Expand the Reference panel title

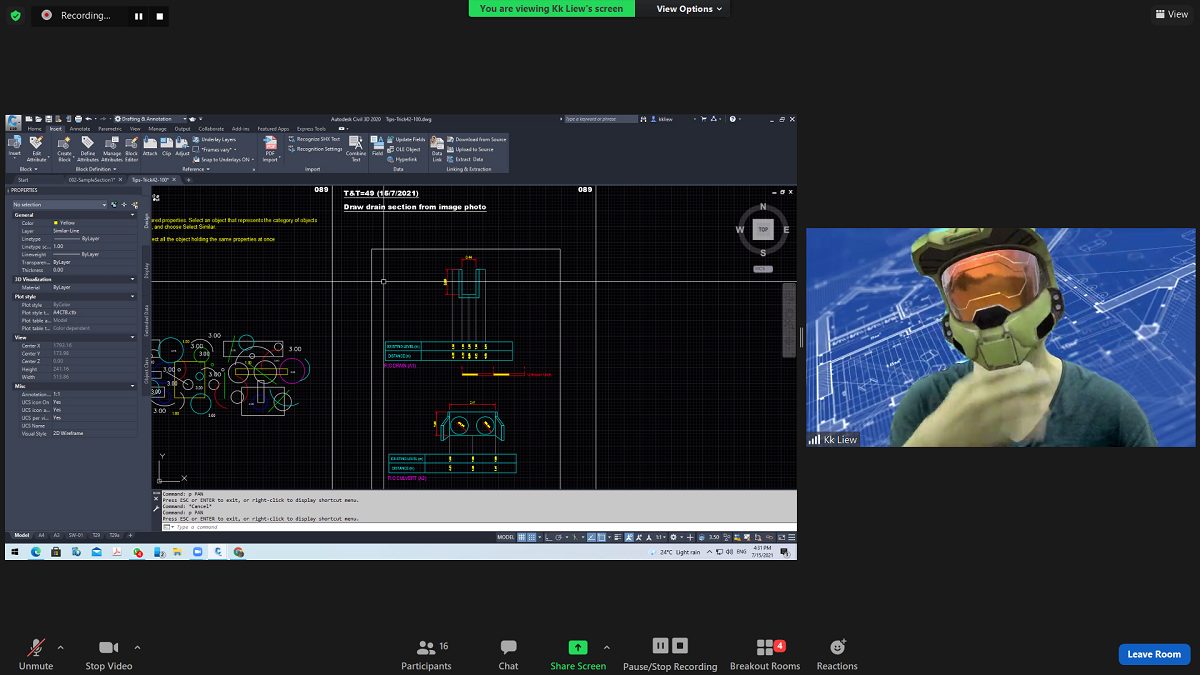coord(196,169)
